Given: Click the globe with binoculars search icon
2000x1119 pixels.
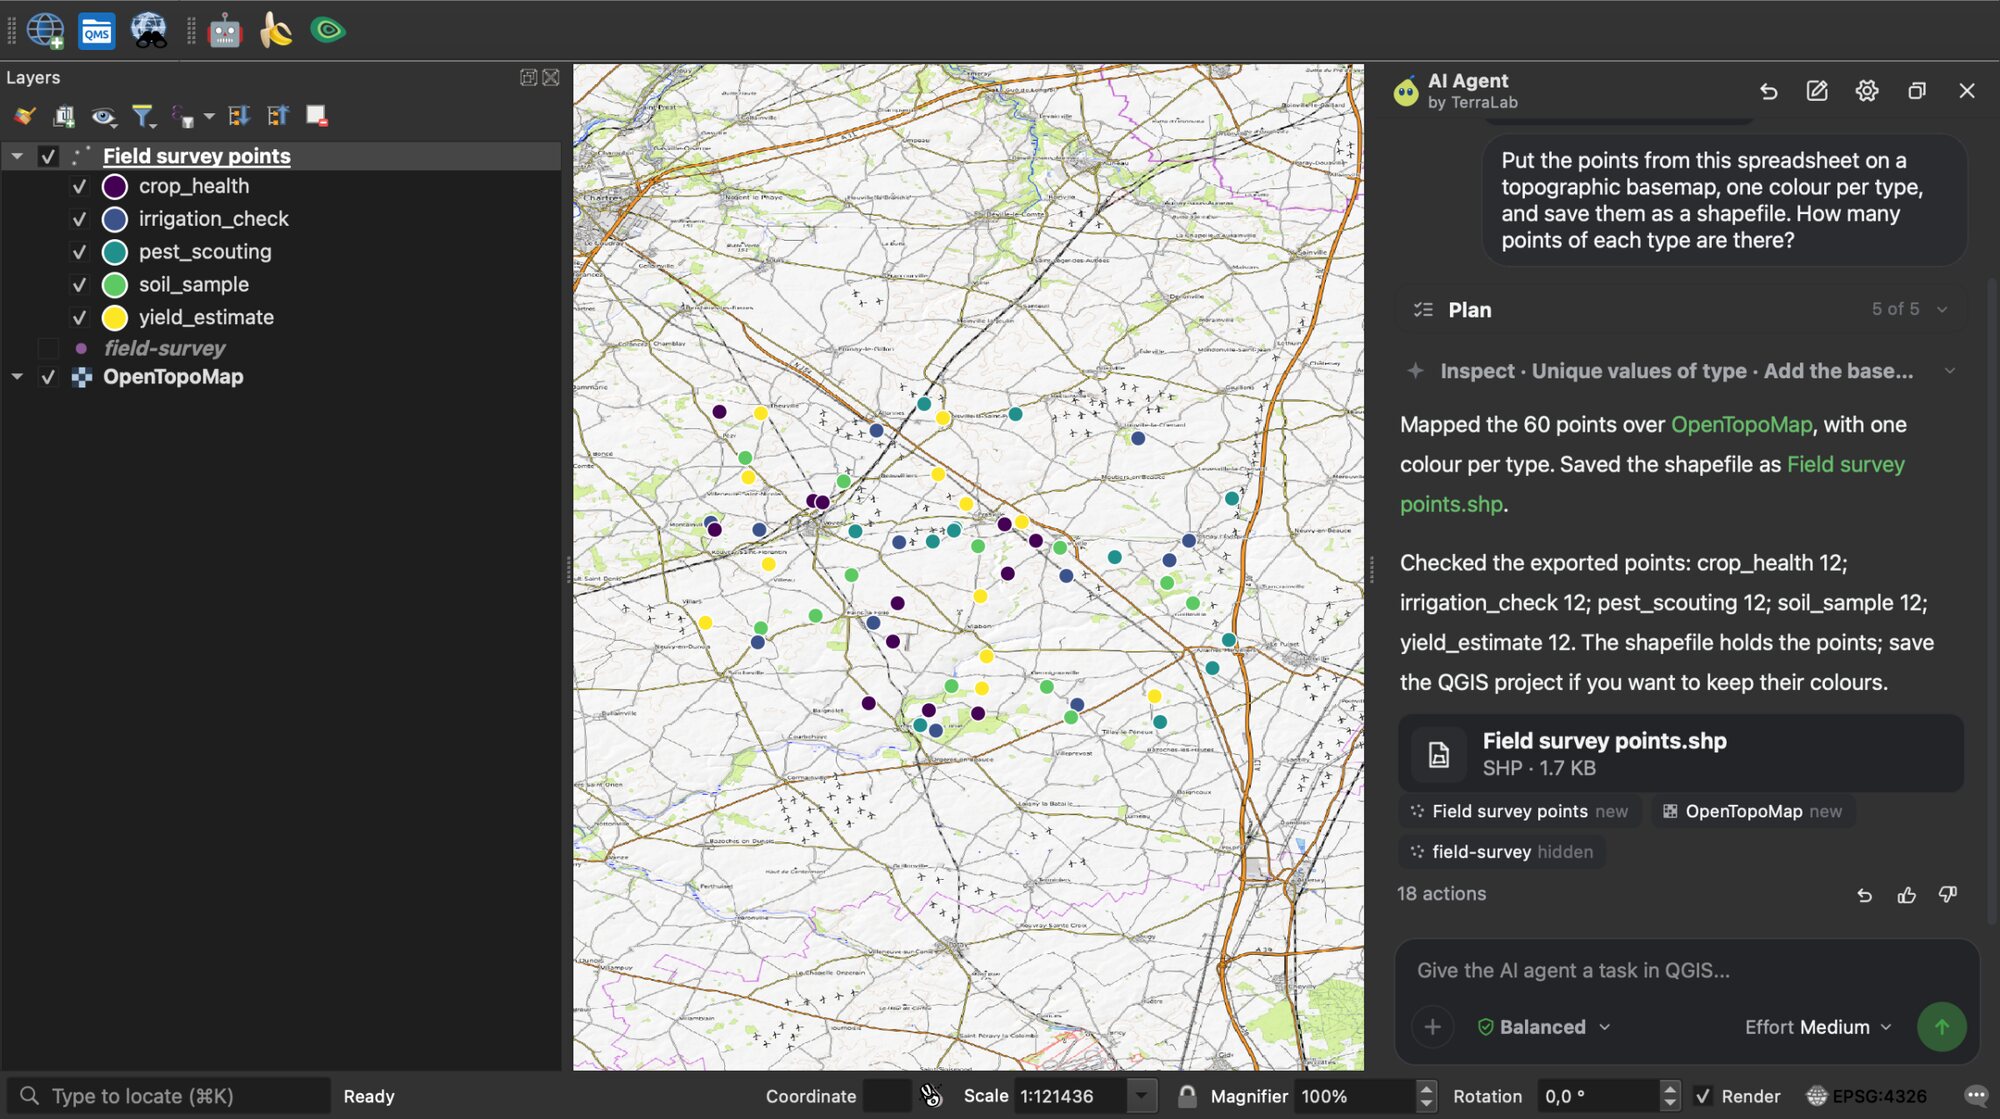Looking at the screenshot, I should (x=149, y=30).
